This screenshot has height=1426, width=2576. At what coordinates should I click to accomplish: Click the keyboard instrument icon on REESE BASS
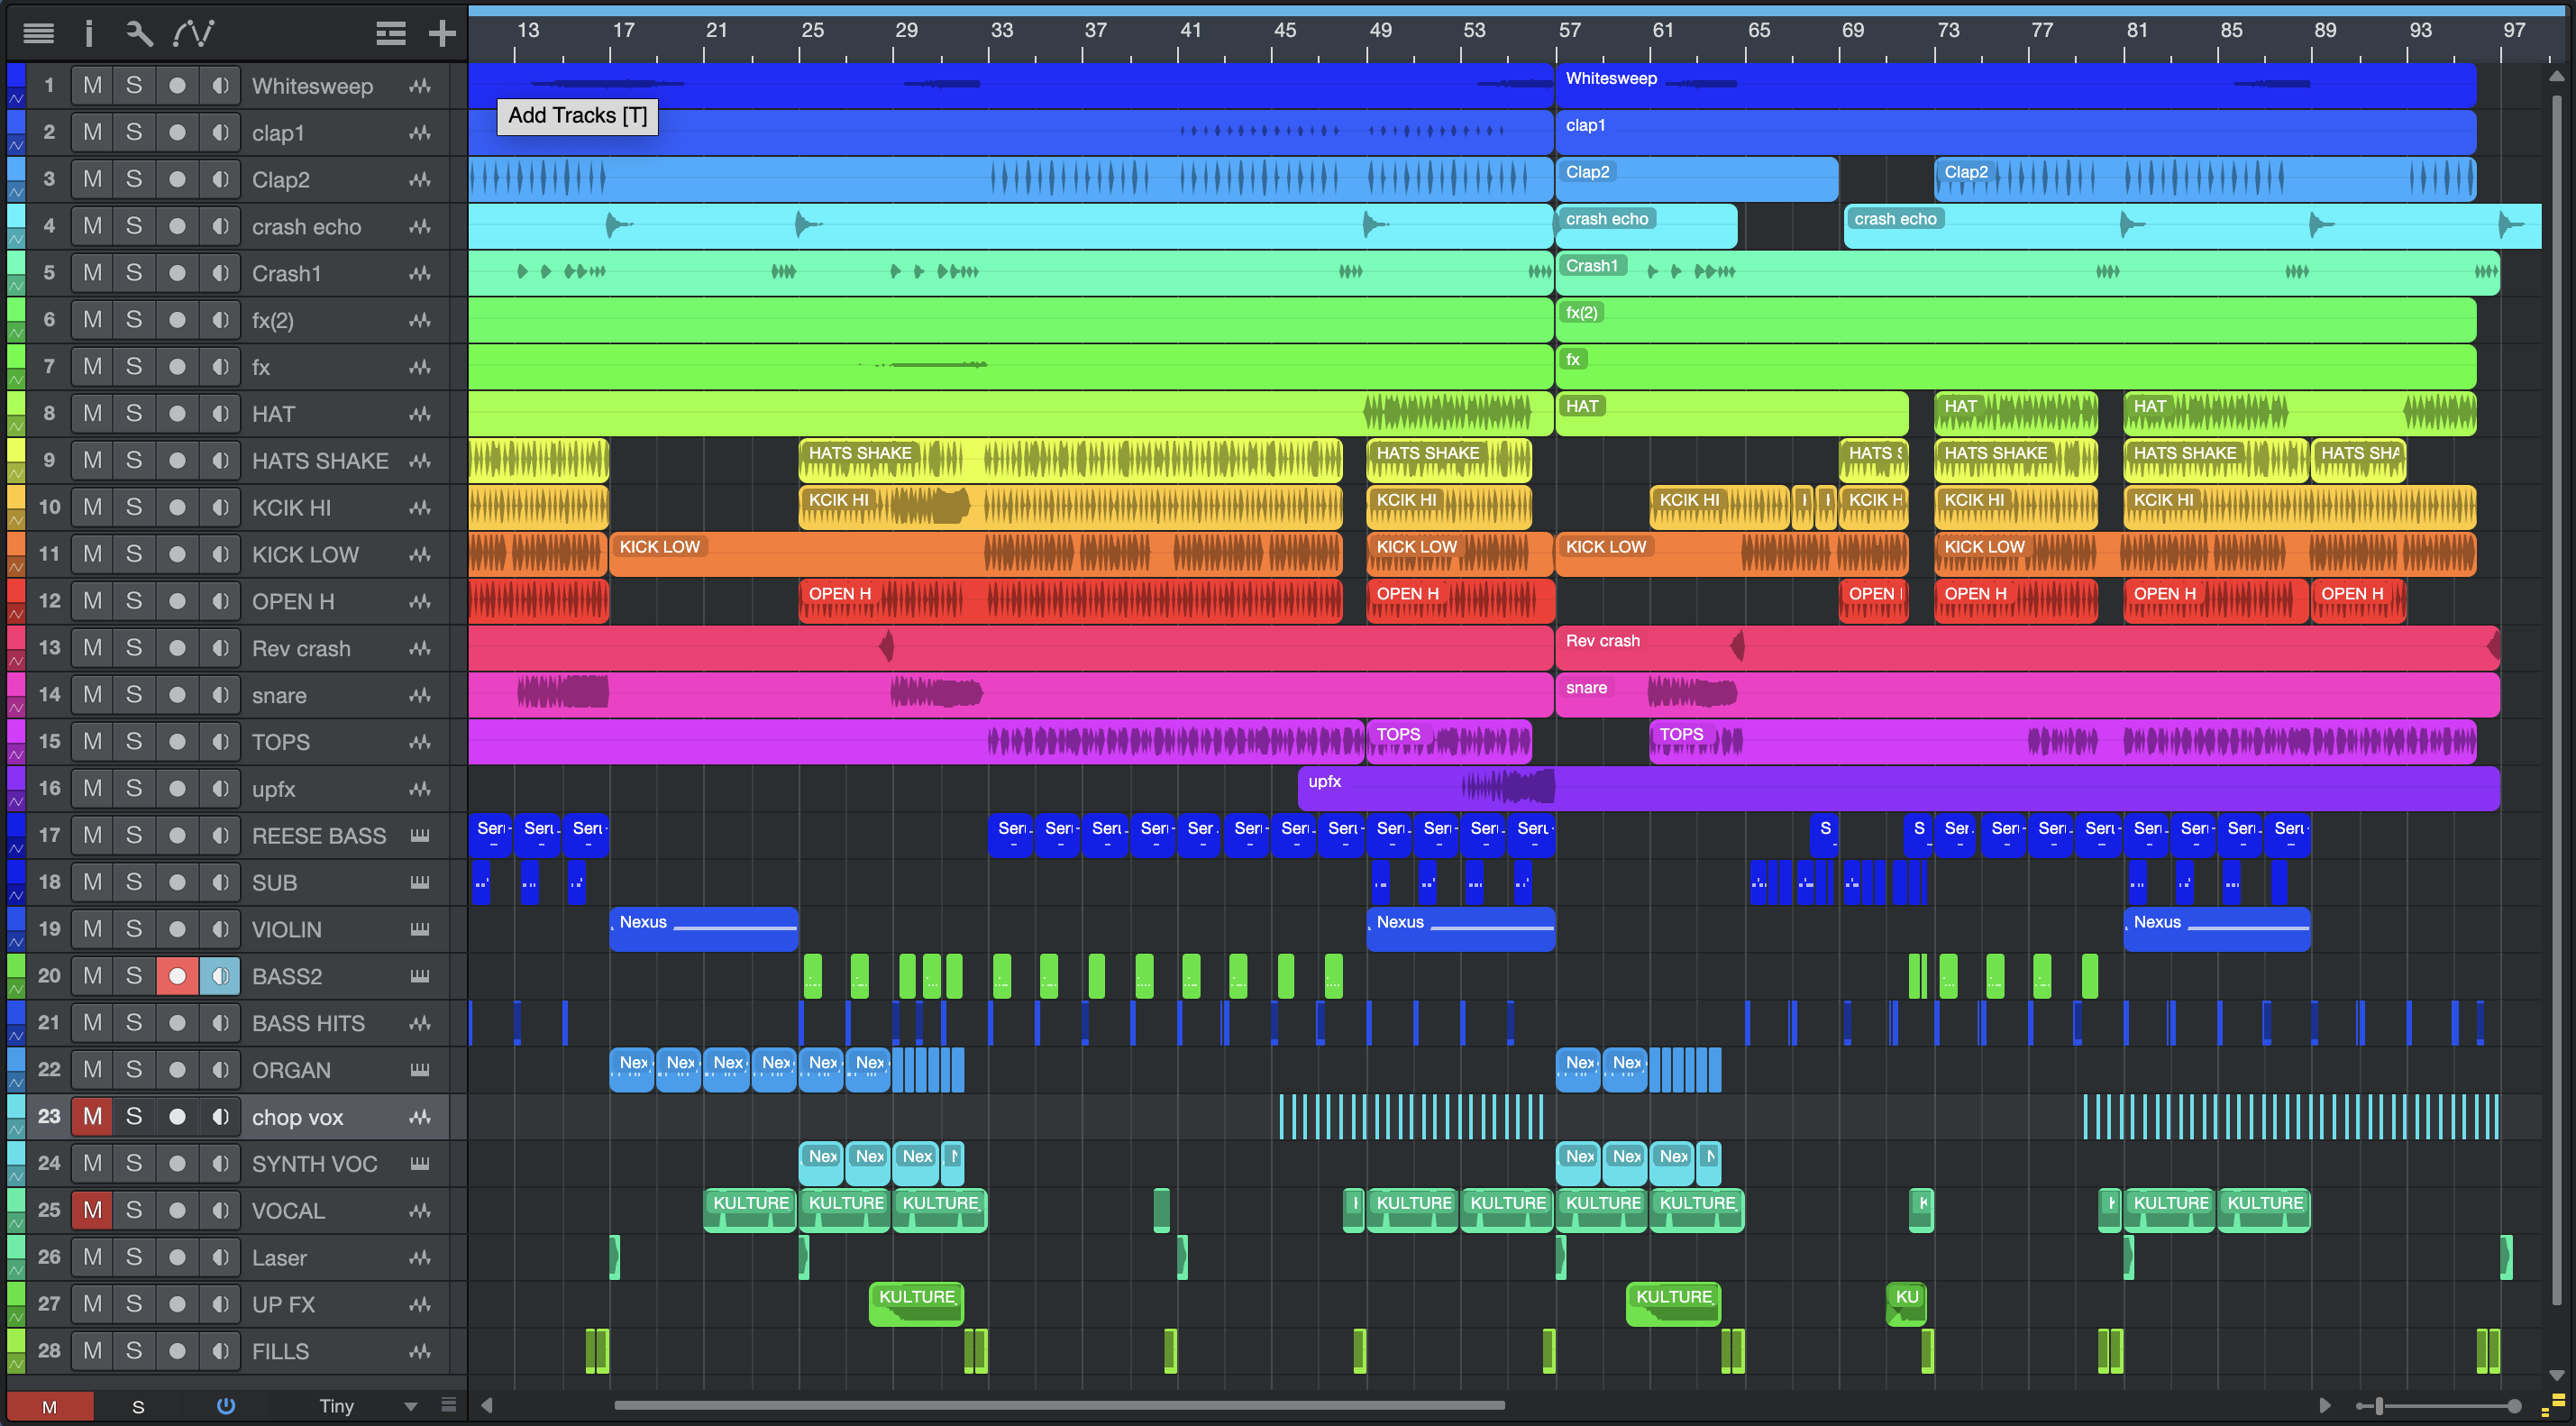point(420,836)
